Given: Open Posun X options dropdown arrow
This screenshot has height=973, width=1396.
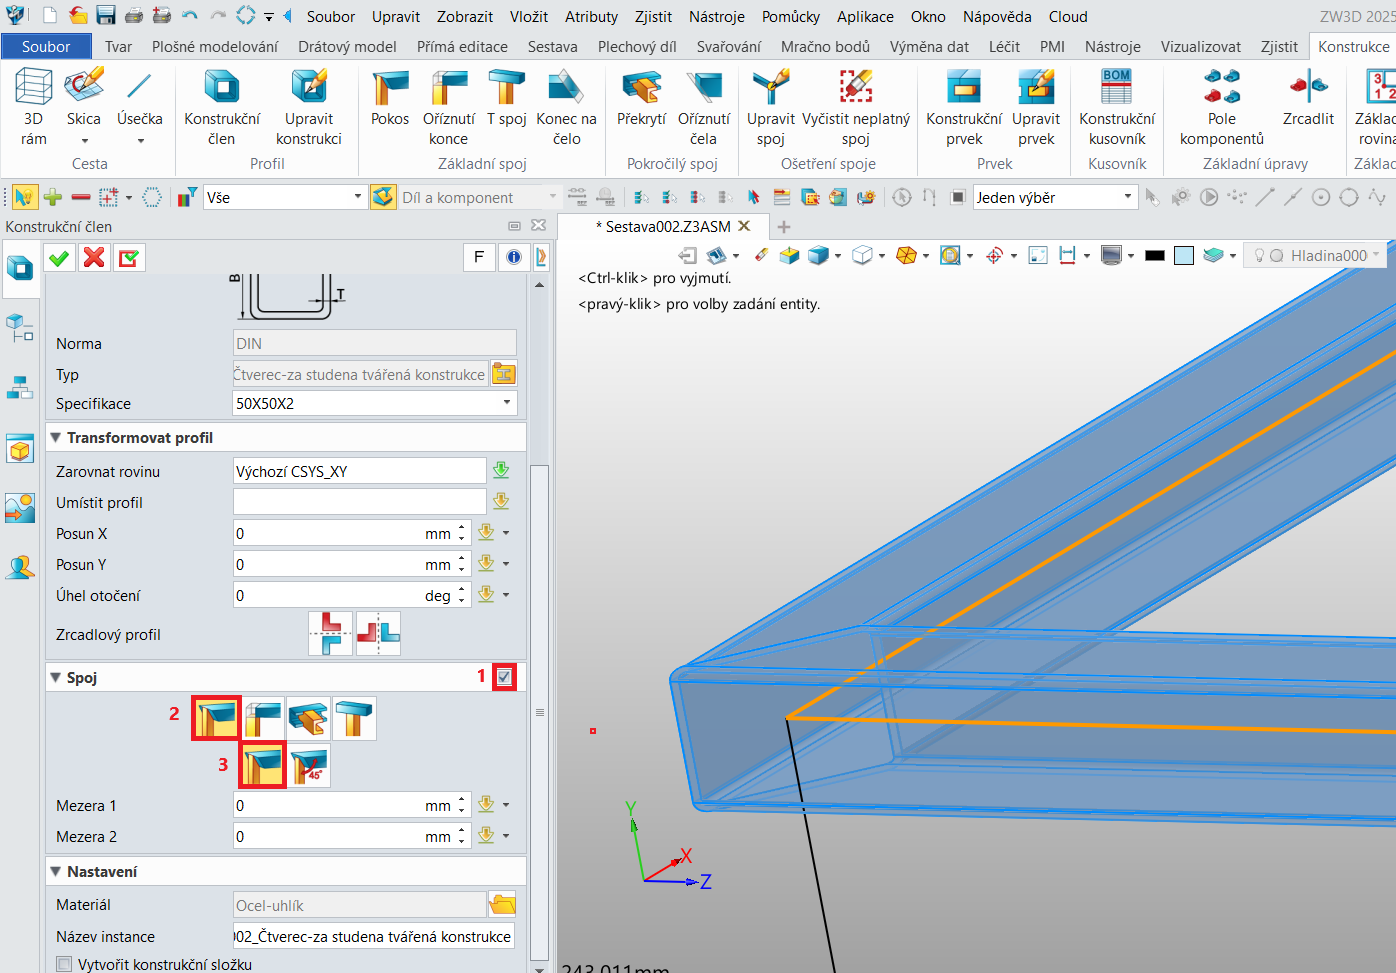Looking at the screenshot, I should point(506,533).
